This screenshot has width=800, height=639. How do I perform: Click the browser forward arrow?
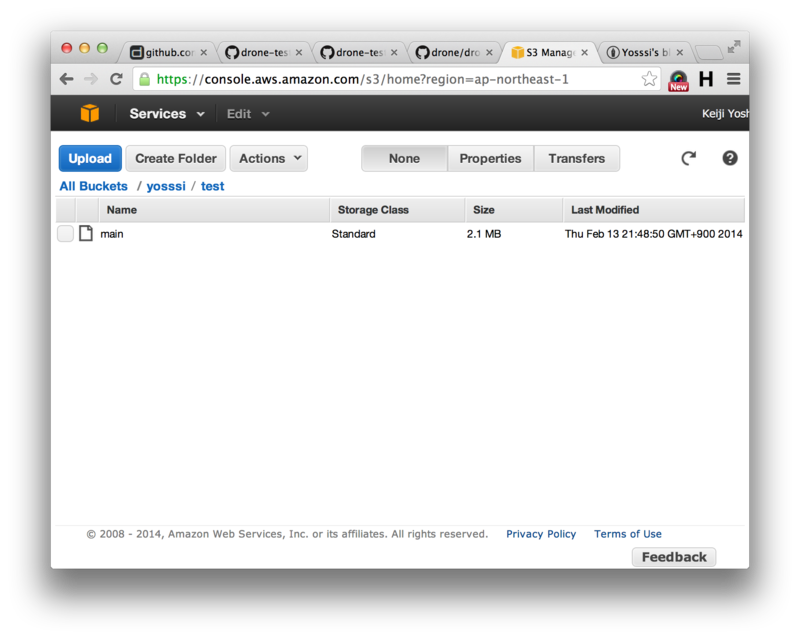pyautogui.click(x=91, y=79)
